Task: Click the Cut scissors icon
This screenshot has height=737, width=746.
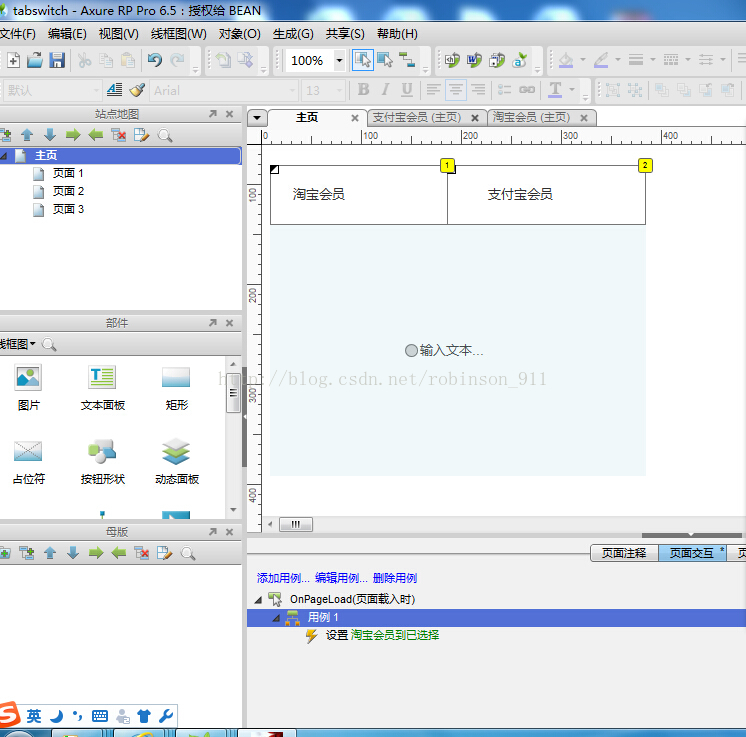Action: 84,60
